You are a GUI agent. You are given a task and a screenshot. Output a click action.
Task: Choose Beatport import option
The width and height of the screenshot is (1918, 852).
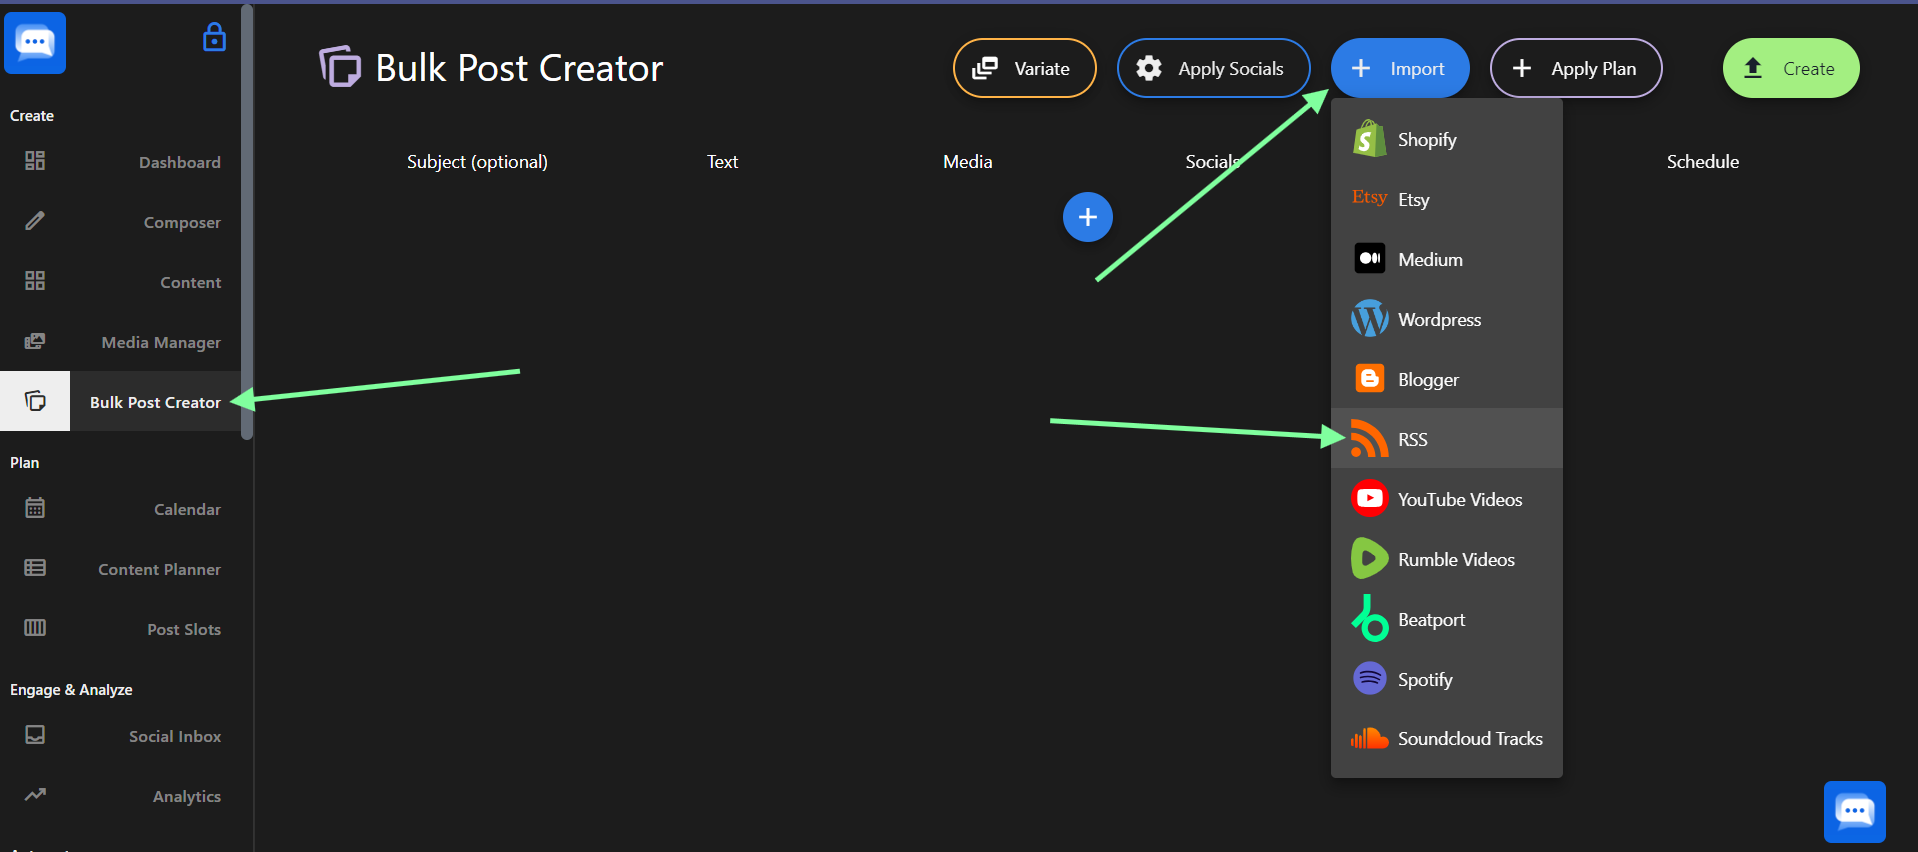1447,619
